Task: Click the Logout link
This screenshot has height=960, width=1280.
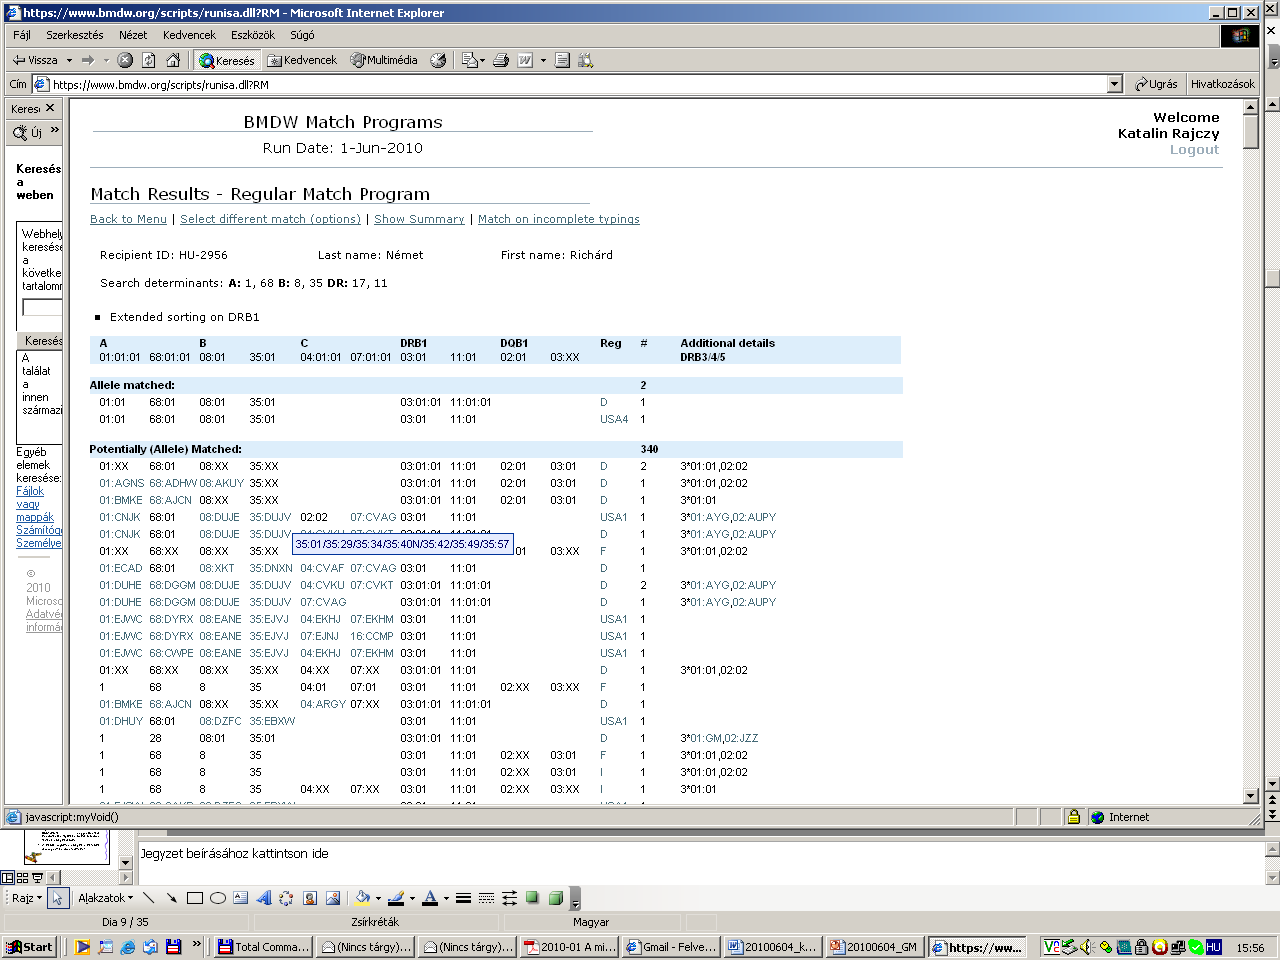Action: (1195, 150)
